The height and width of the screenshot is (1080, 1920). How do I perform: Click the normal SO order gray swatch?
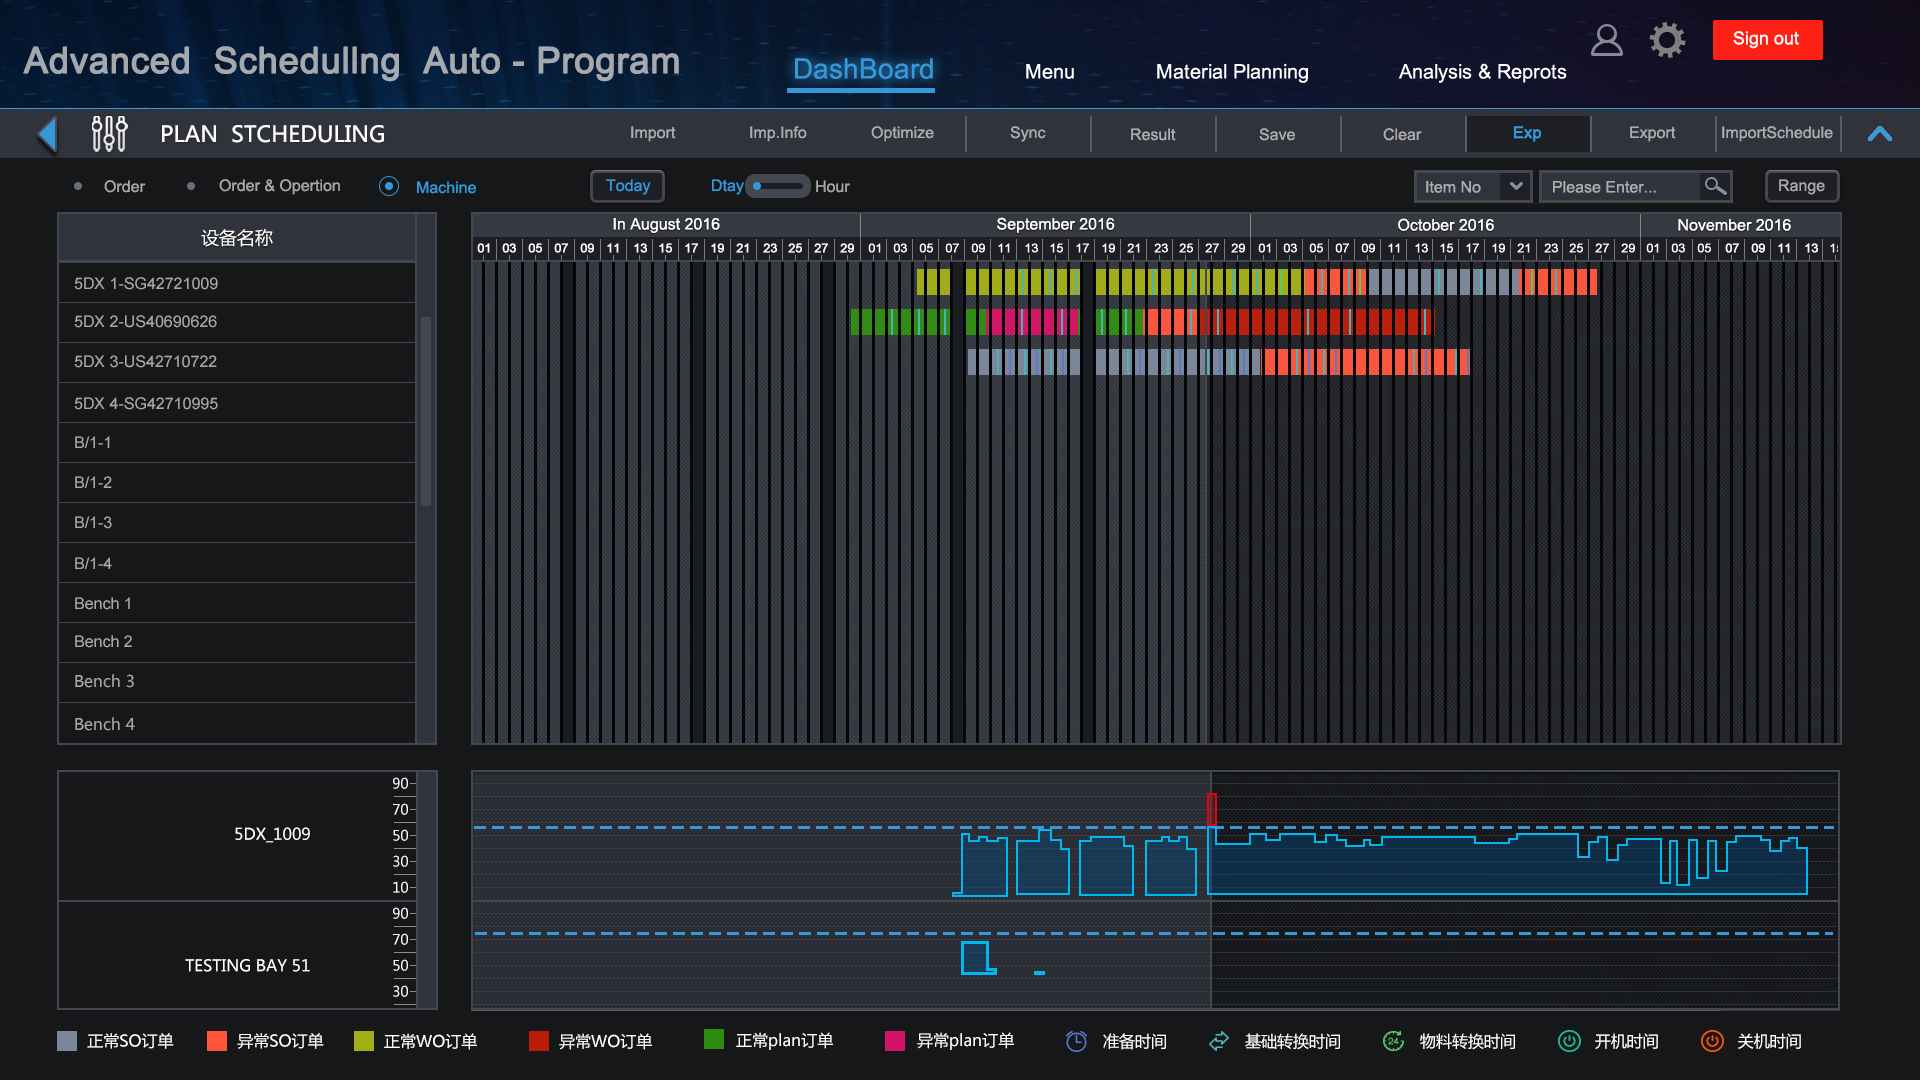point(67,1041)
